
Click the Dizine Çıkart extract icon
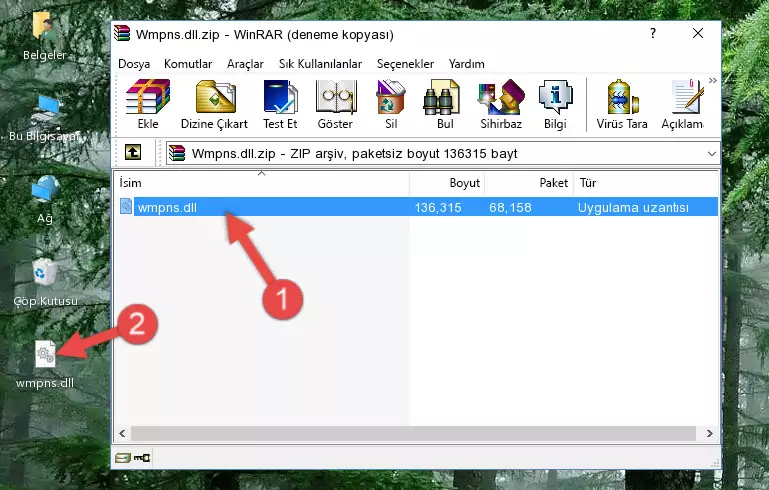tap(215, 97)
